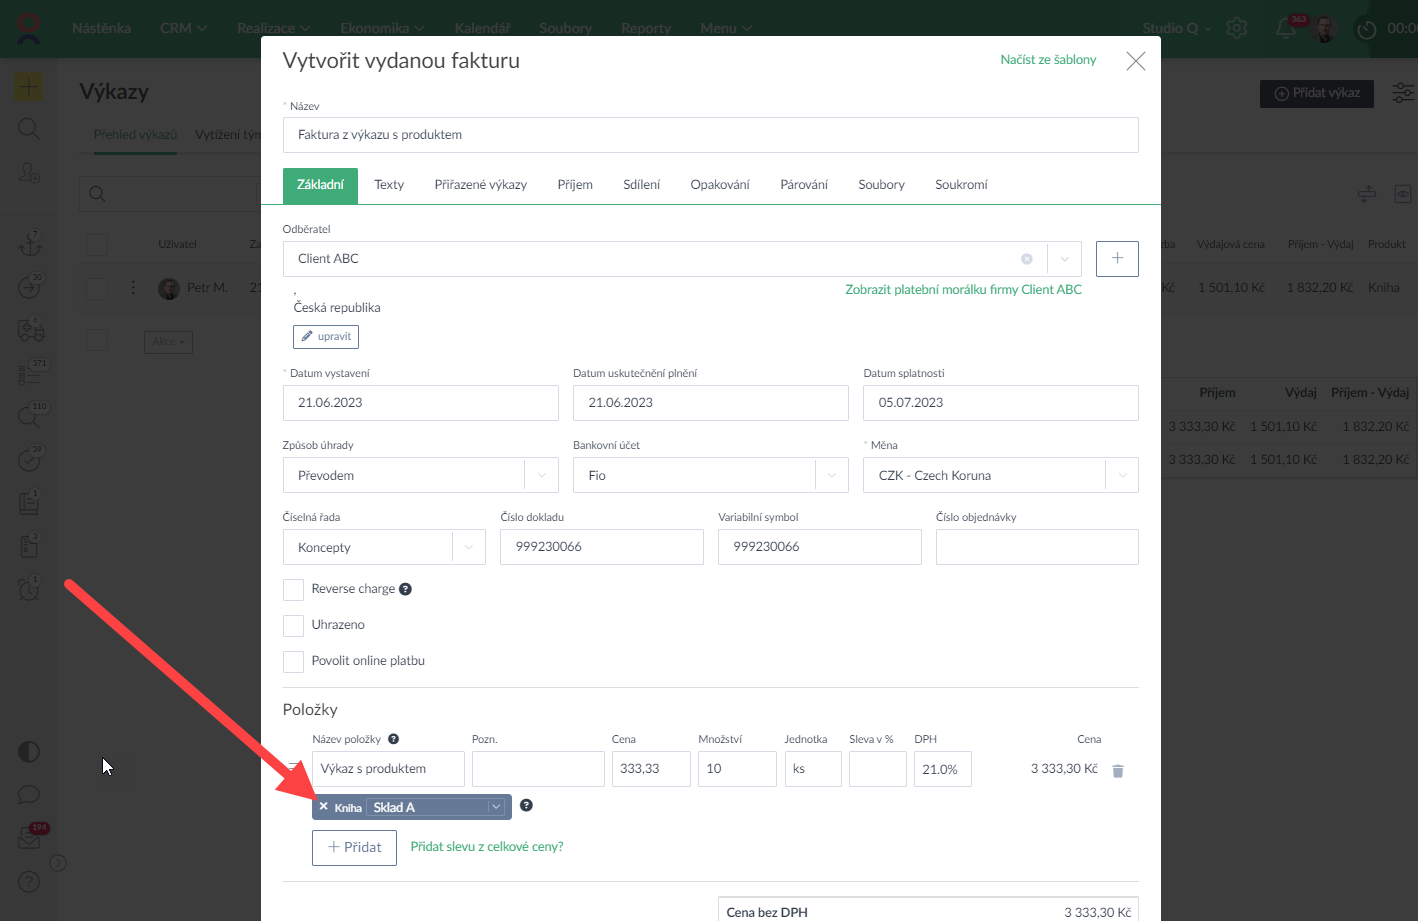The width and height of the screenshot is (1418, 921).
Task: Click Načíst ze šablony link
Action: click(1048, 60)
